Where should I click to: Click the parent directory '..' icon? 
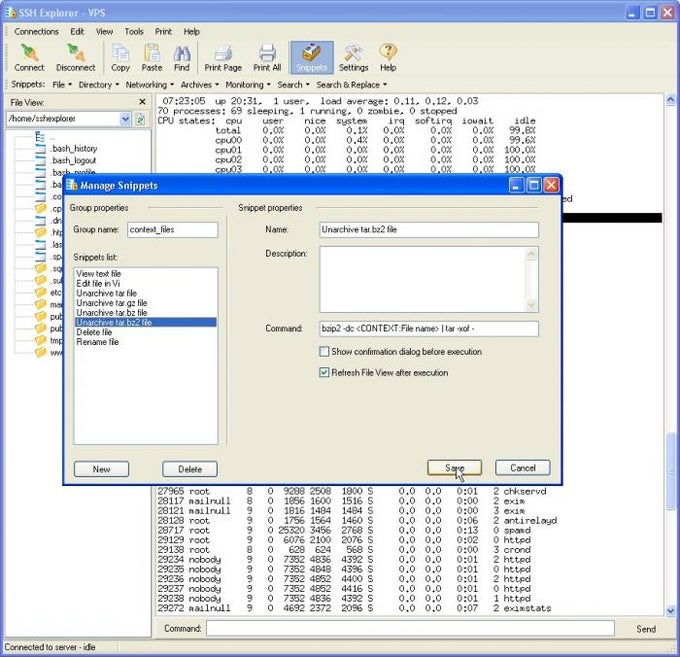pos(40,137)
